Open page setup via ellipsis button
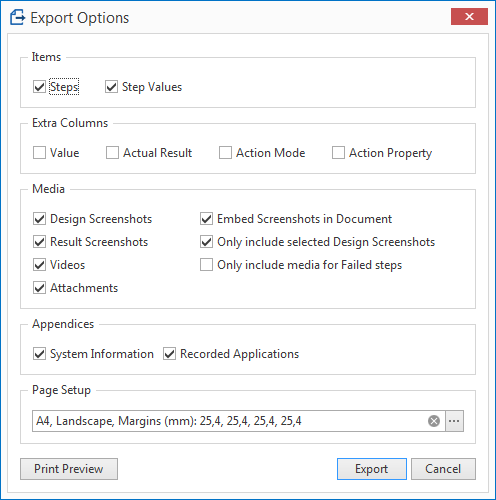Screen dimensions: 496x500 coord(454,421)
